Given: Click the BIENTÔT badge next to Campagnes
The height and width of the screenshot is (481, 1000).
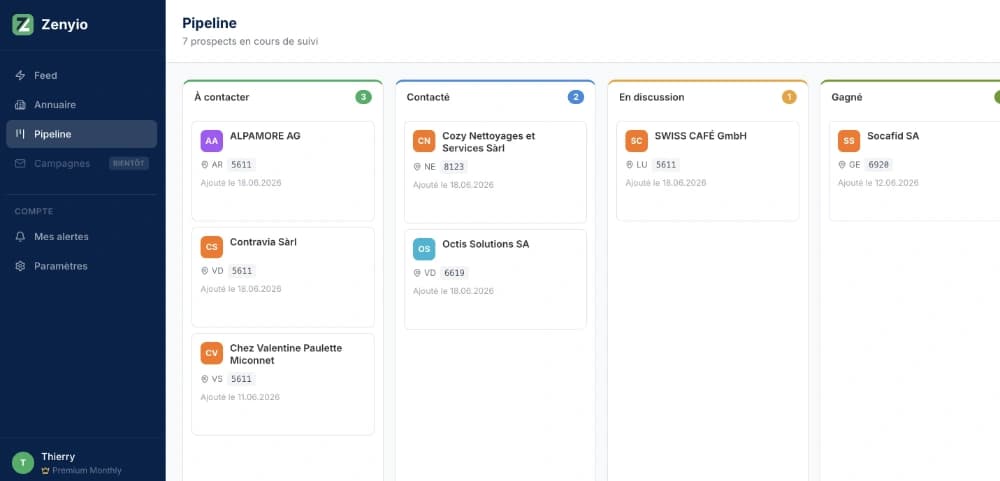Looking at the screenshot, I should [129, 163].
